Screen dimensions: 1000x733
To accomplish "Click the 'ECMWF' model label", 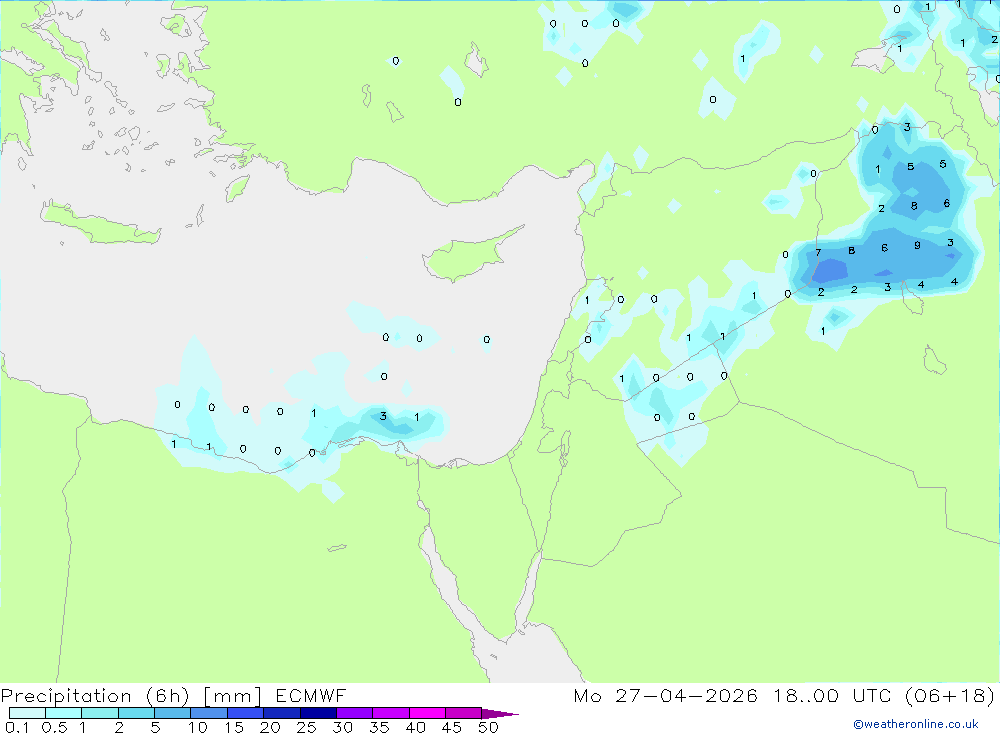I will pos(311,696).
